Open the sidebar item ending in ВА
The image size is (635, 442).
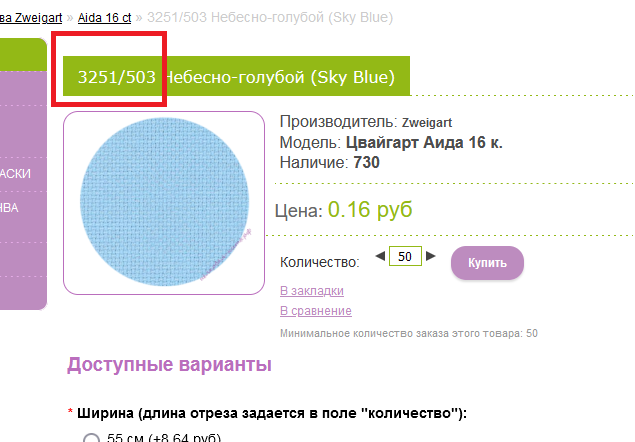click(10, 208)
